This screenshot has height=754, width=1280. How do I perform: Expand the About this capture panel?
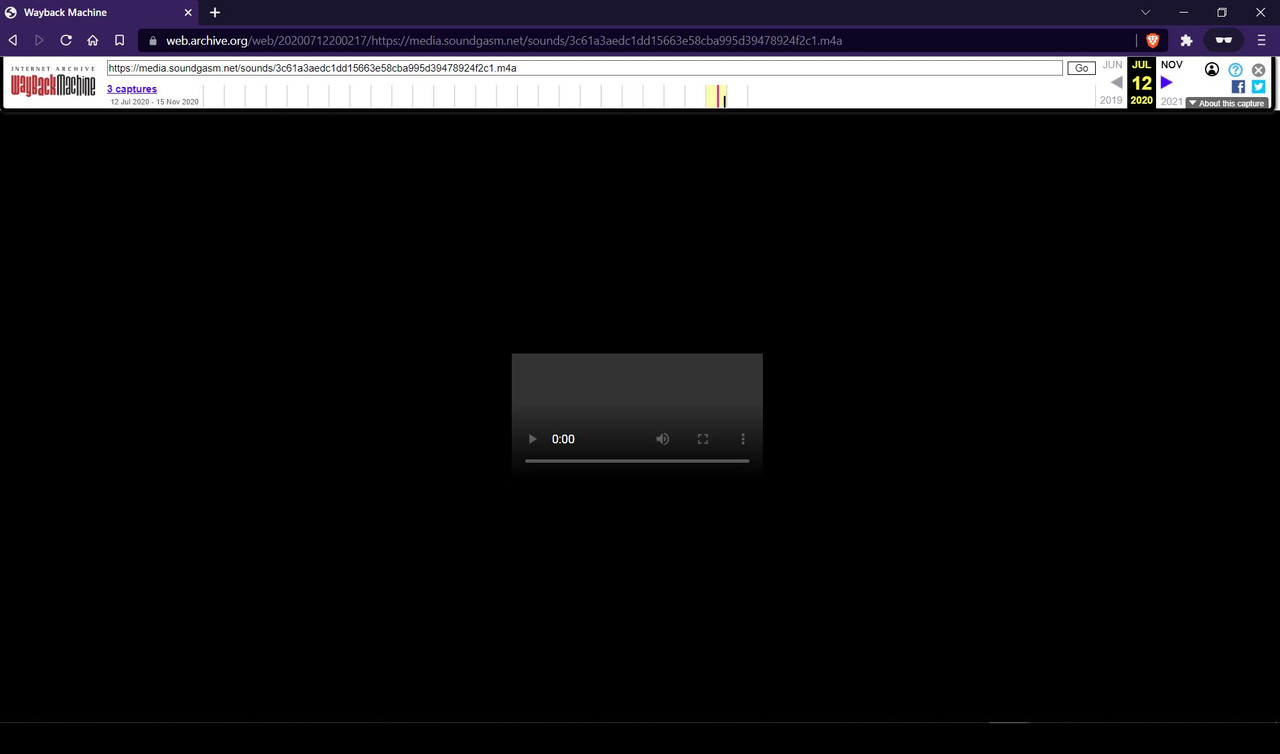point(1227,103)
